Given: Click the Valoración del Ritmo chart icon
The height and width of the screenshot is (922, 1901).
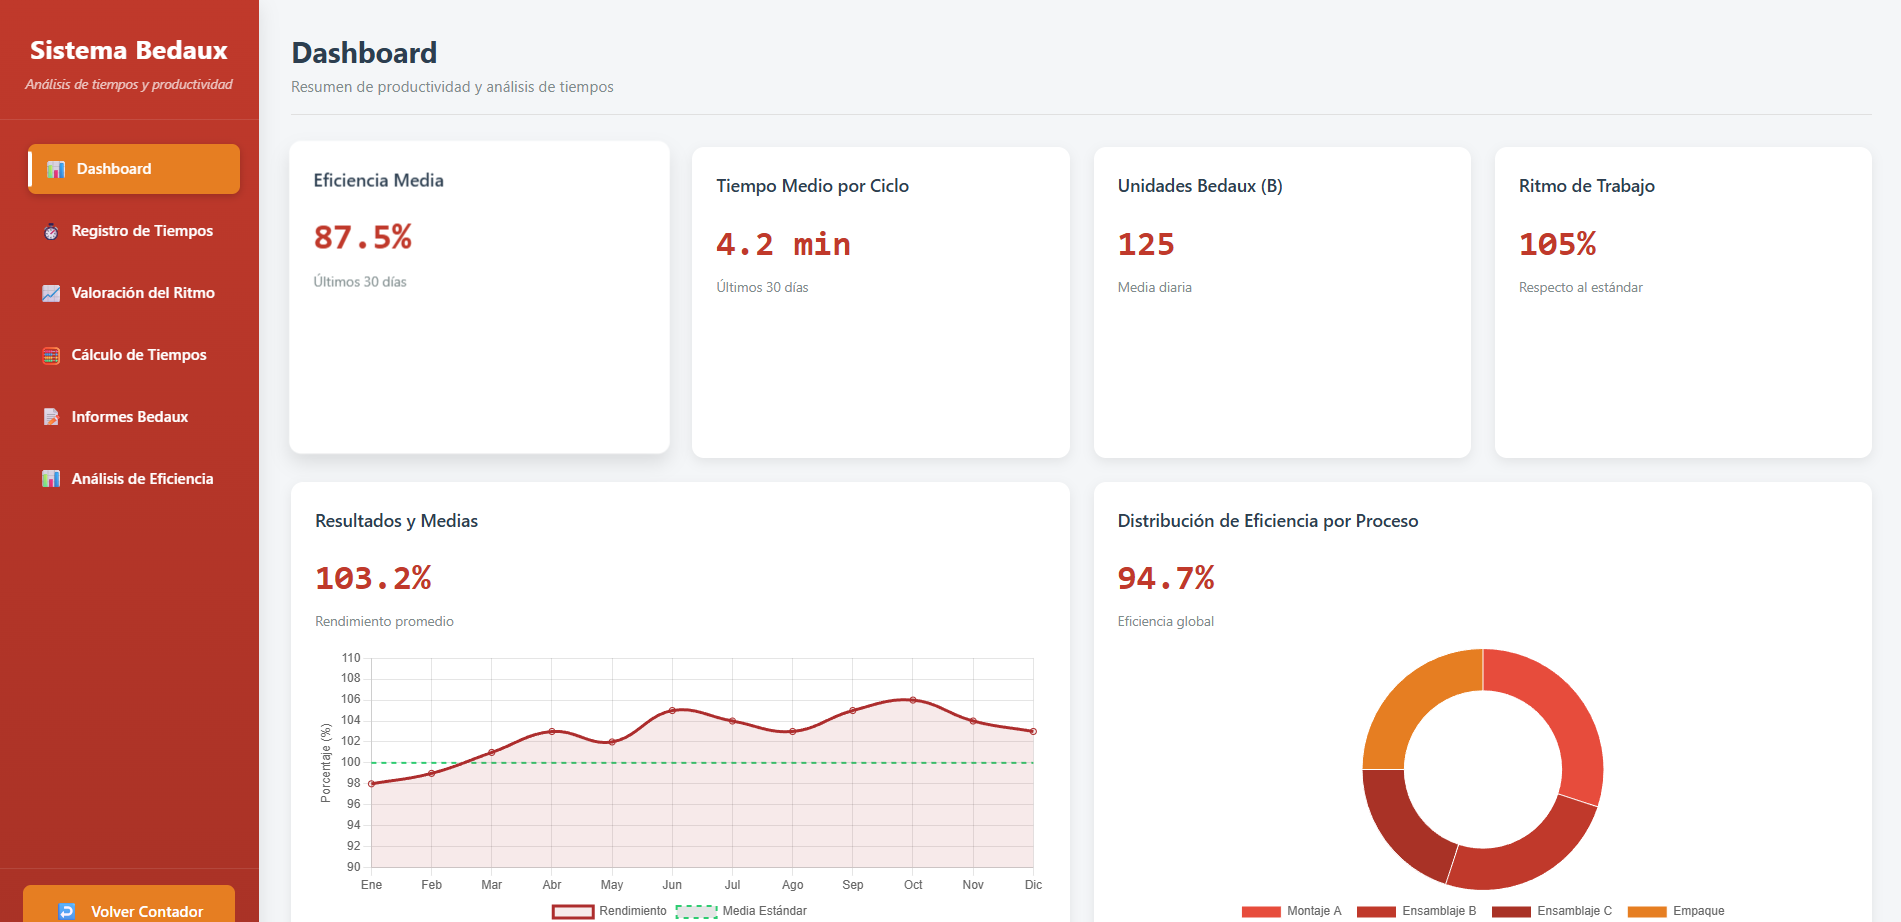Looking at the screenshot, I should click(x=51, y=294).
